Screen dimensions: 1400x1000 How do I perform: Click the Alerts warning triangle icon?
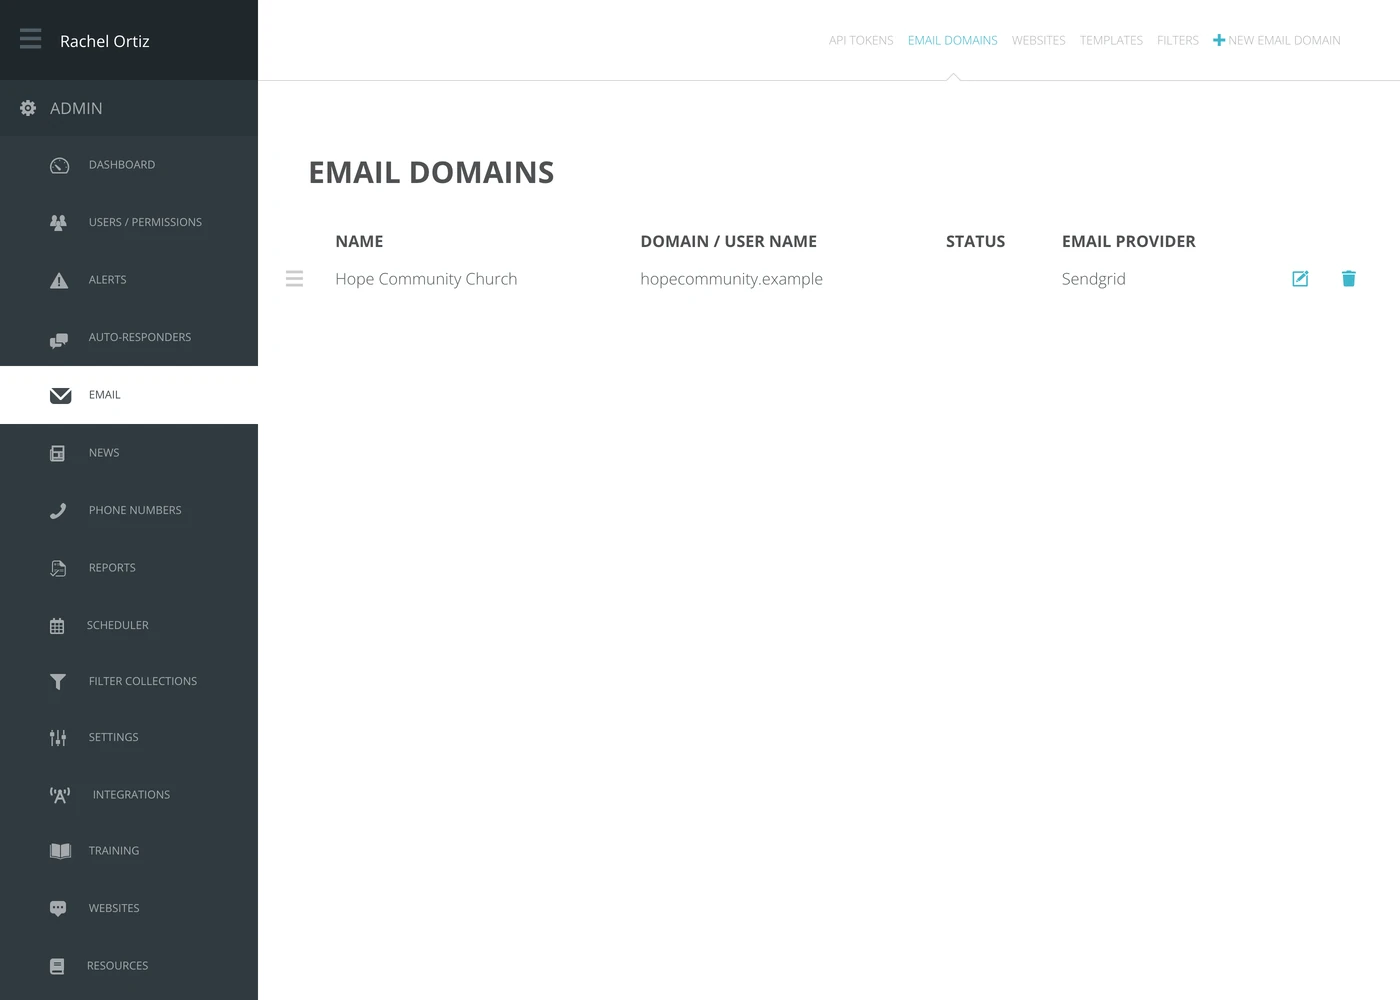point(59,280)
